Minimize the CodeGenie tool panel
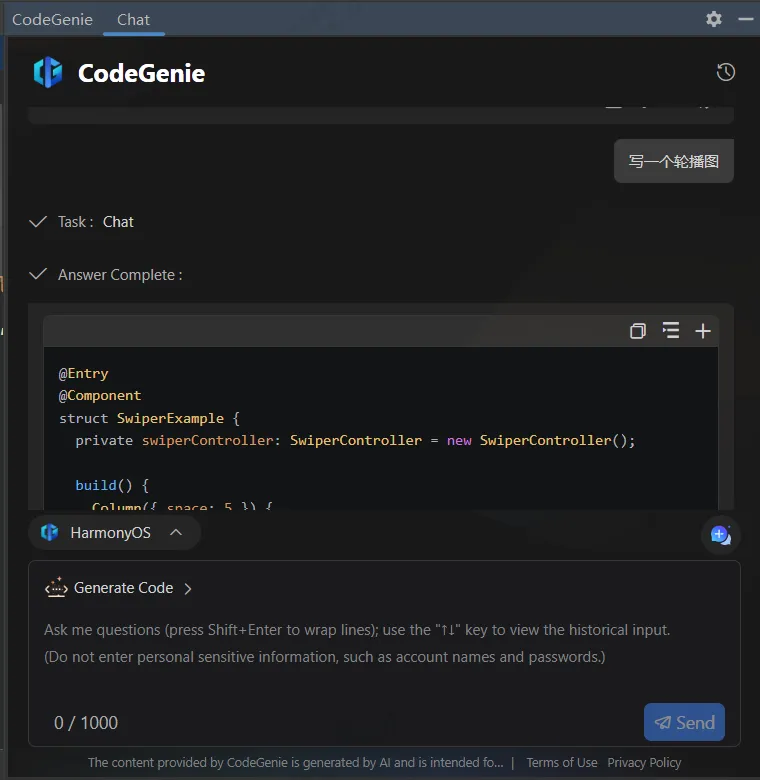This screenshot has height=780, width=760. tap(745, 19)
